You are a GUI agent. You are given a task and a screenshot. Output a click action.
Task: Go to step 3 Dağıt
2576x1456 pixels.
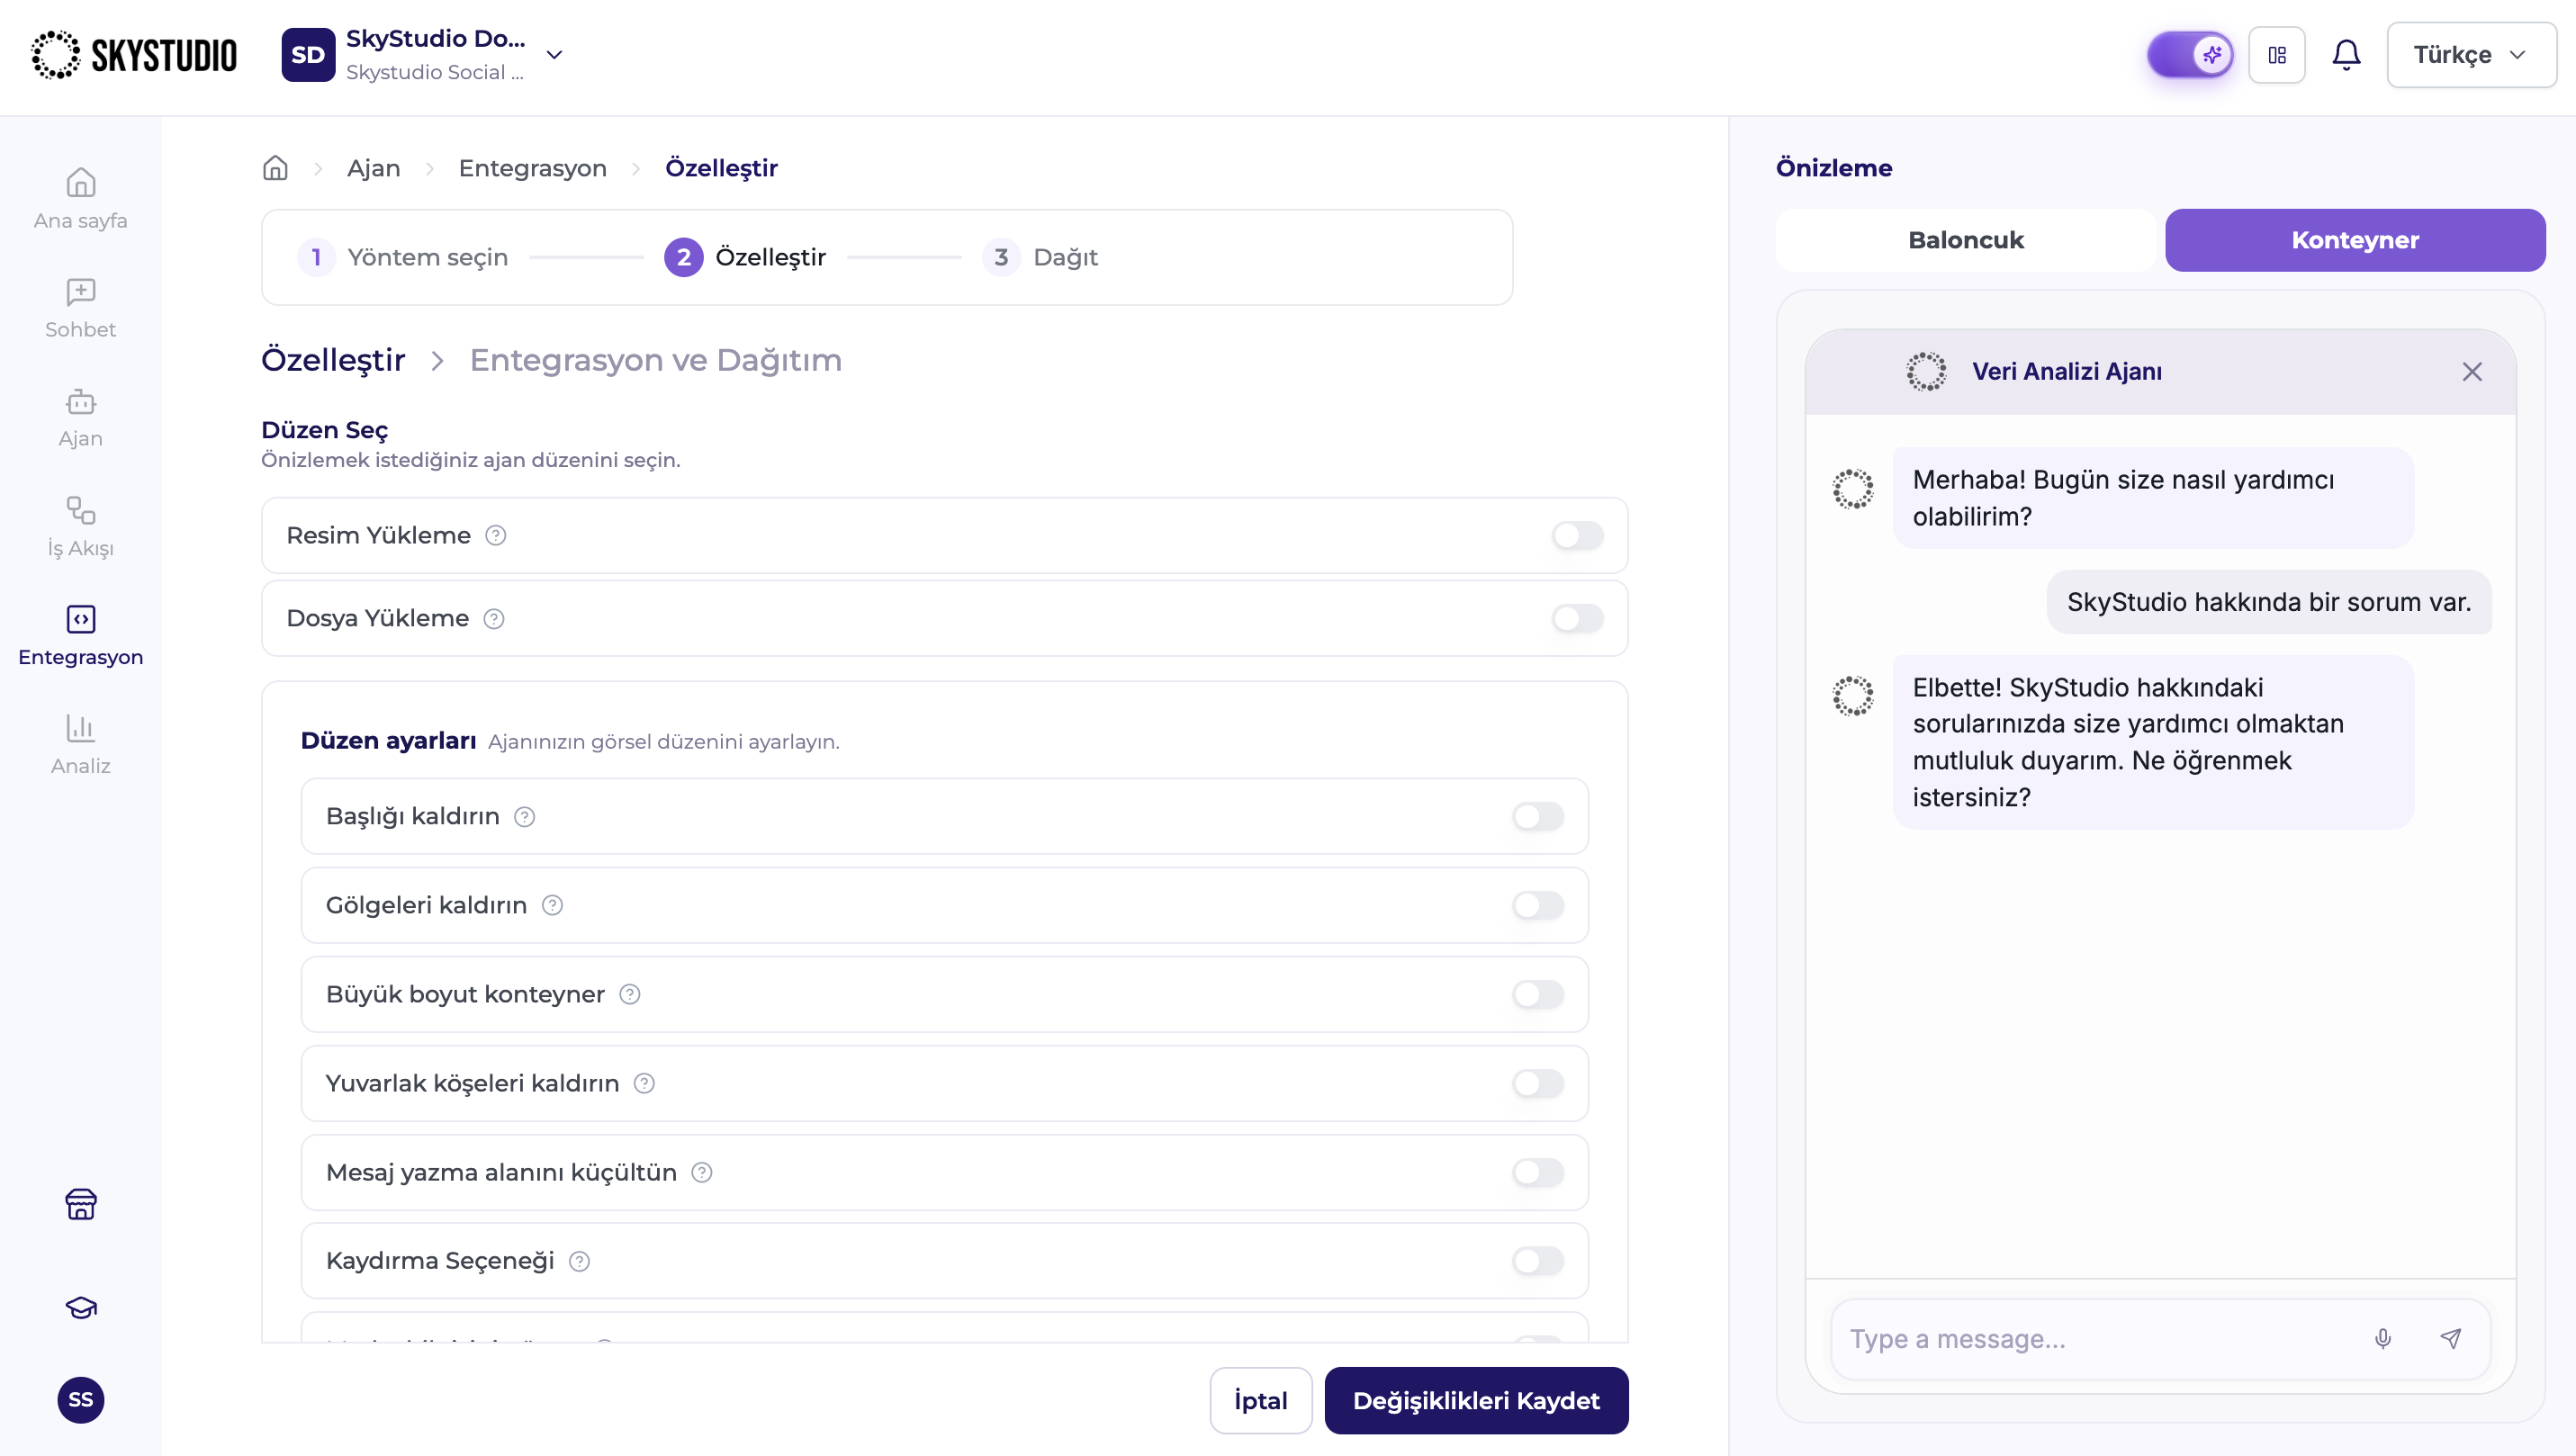[x=1040, y=258]
